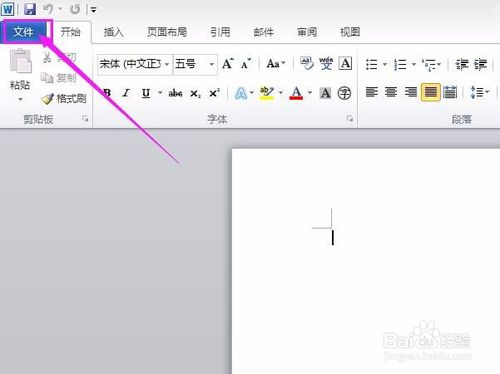Toggle Character Shading icon
Screen dimensions: 500x374
pyautogui.click(x=326, y=93)
